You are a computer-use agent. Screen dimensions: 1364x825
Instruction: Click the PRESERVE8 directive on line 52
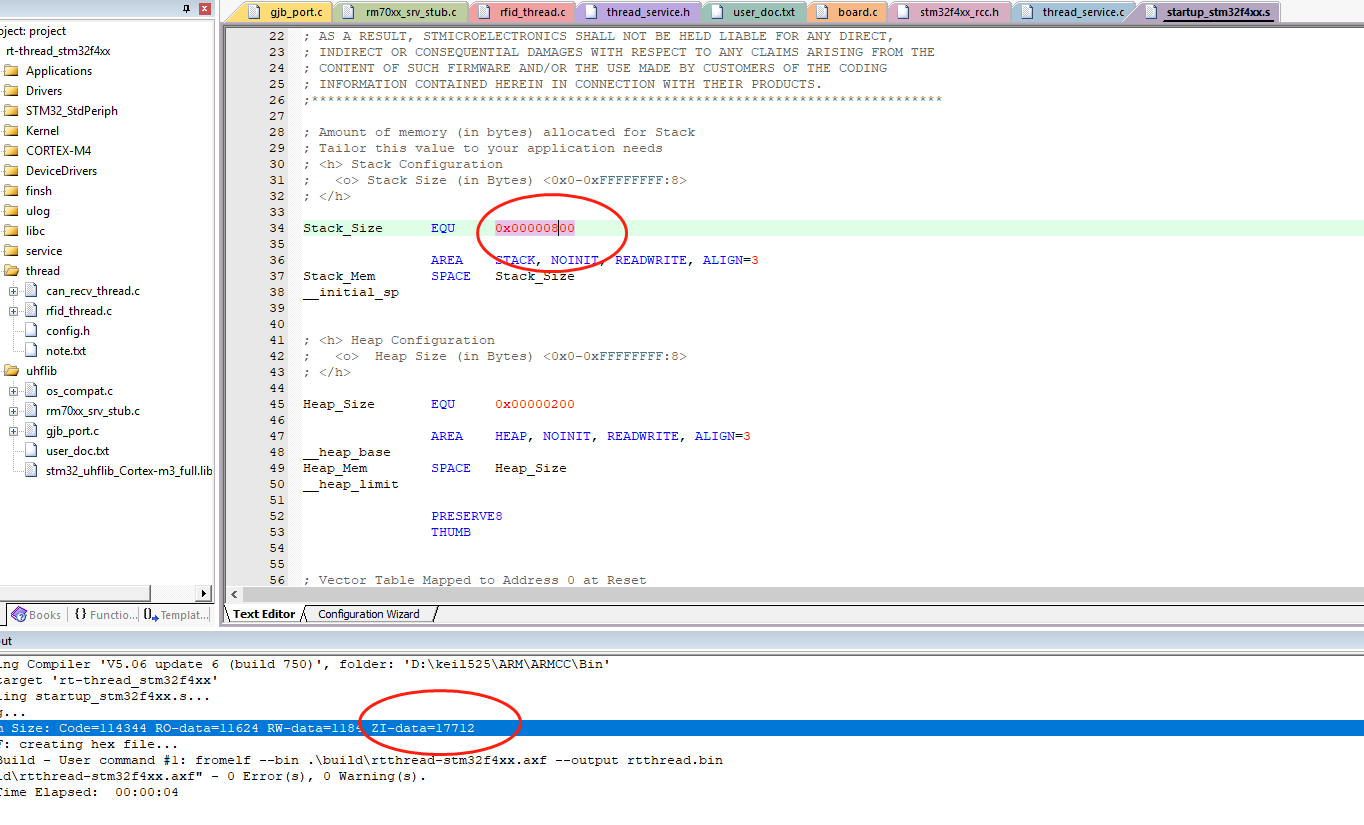click(x=467, y=516)
